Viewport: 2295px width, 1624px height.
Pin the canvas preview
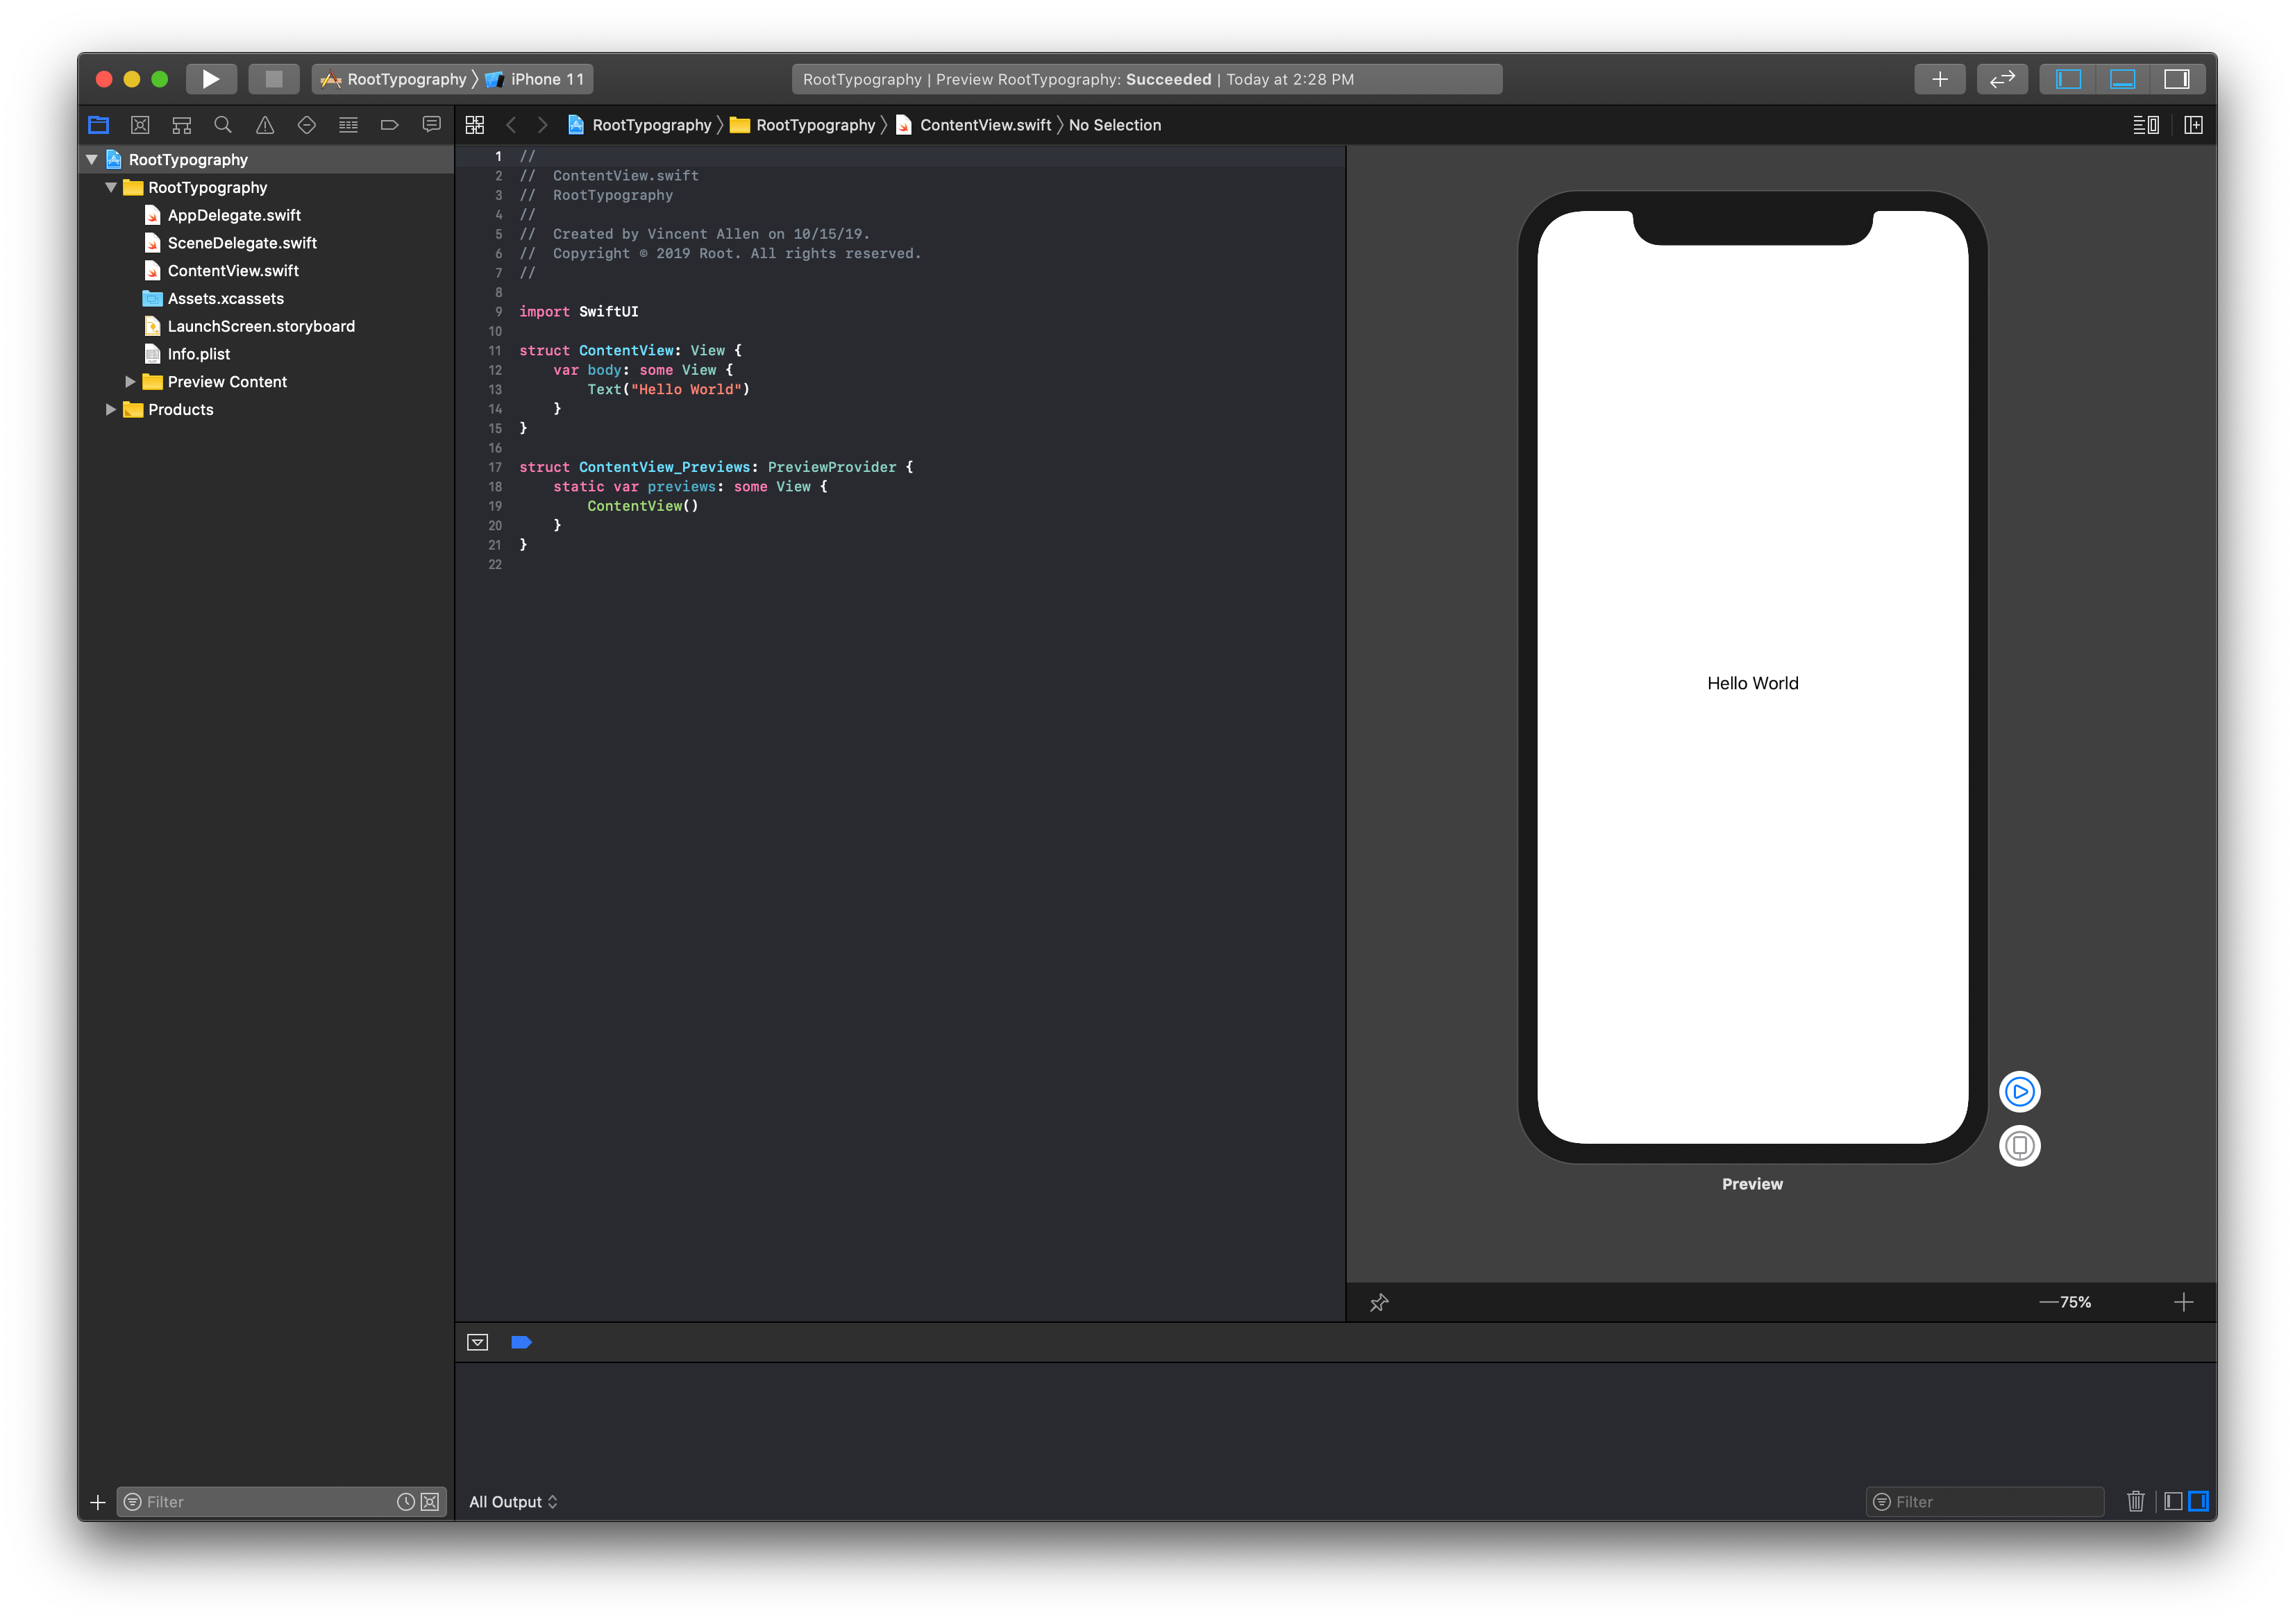1379,1302
